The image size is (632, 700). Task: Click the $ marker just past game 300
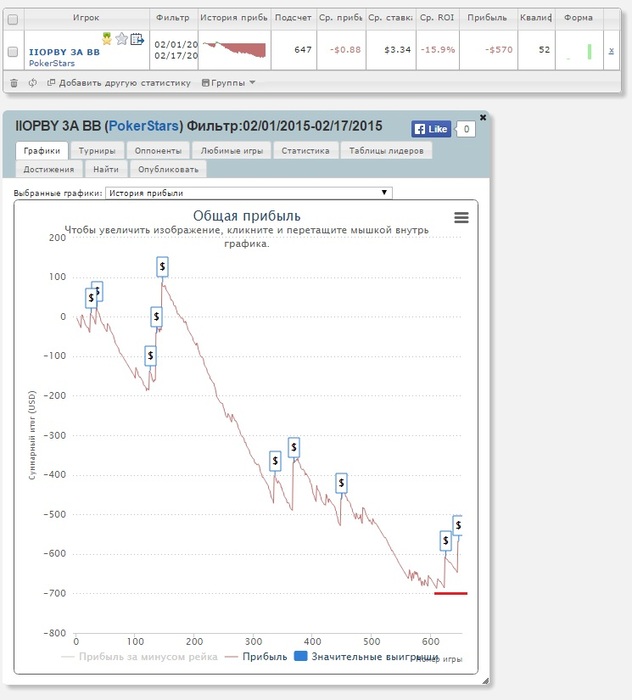[x=275, y=461]
